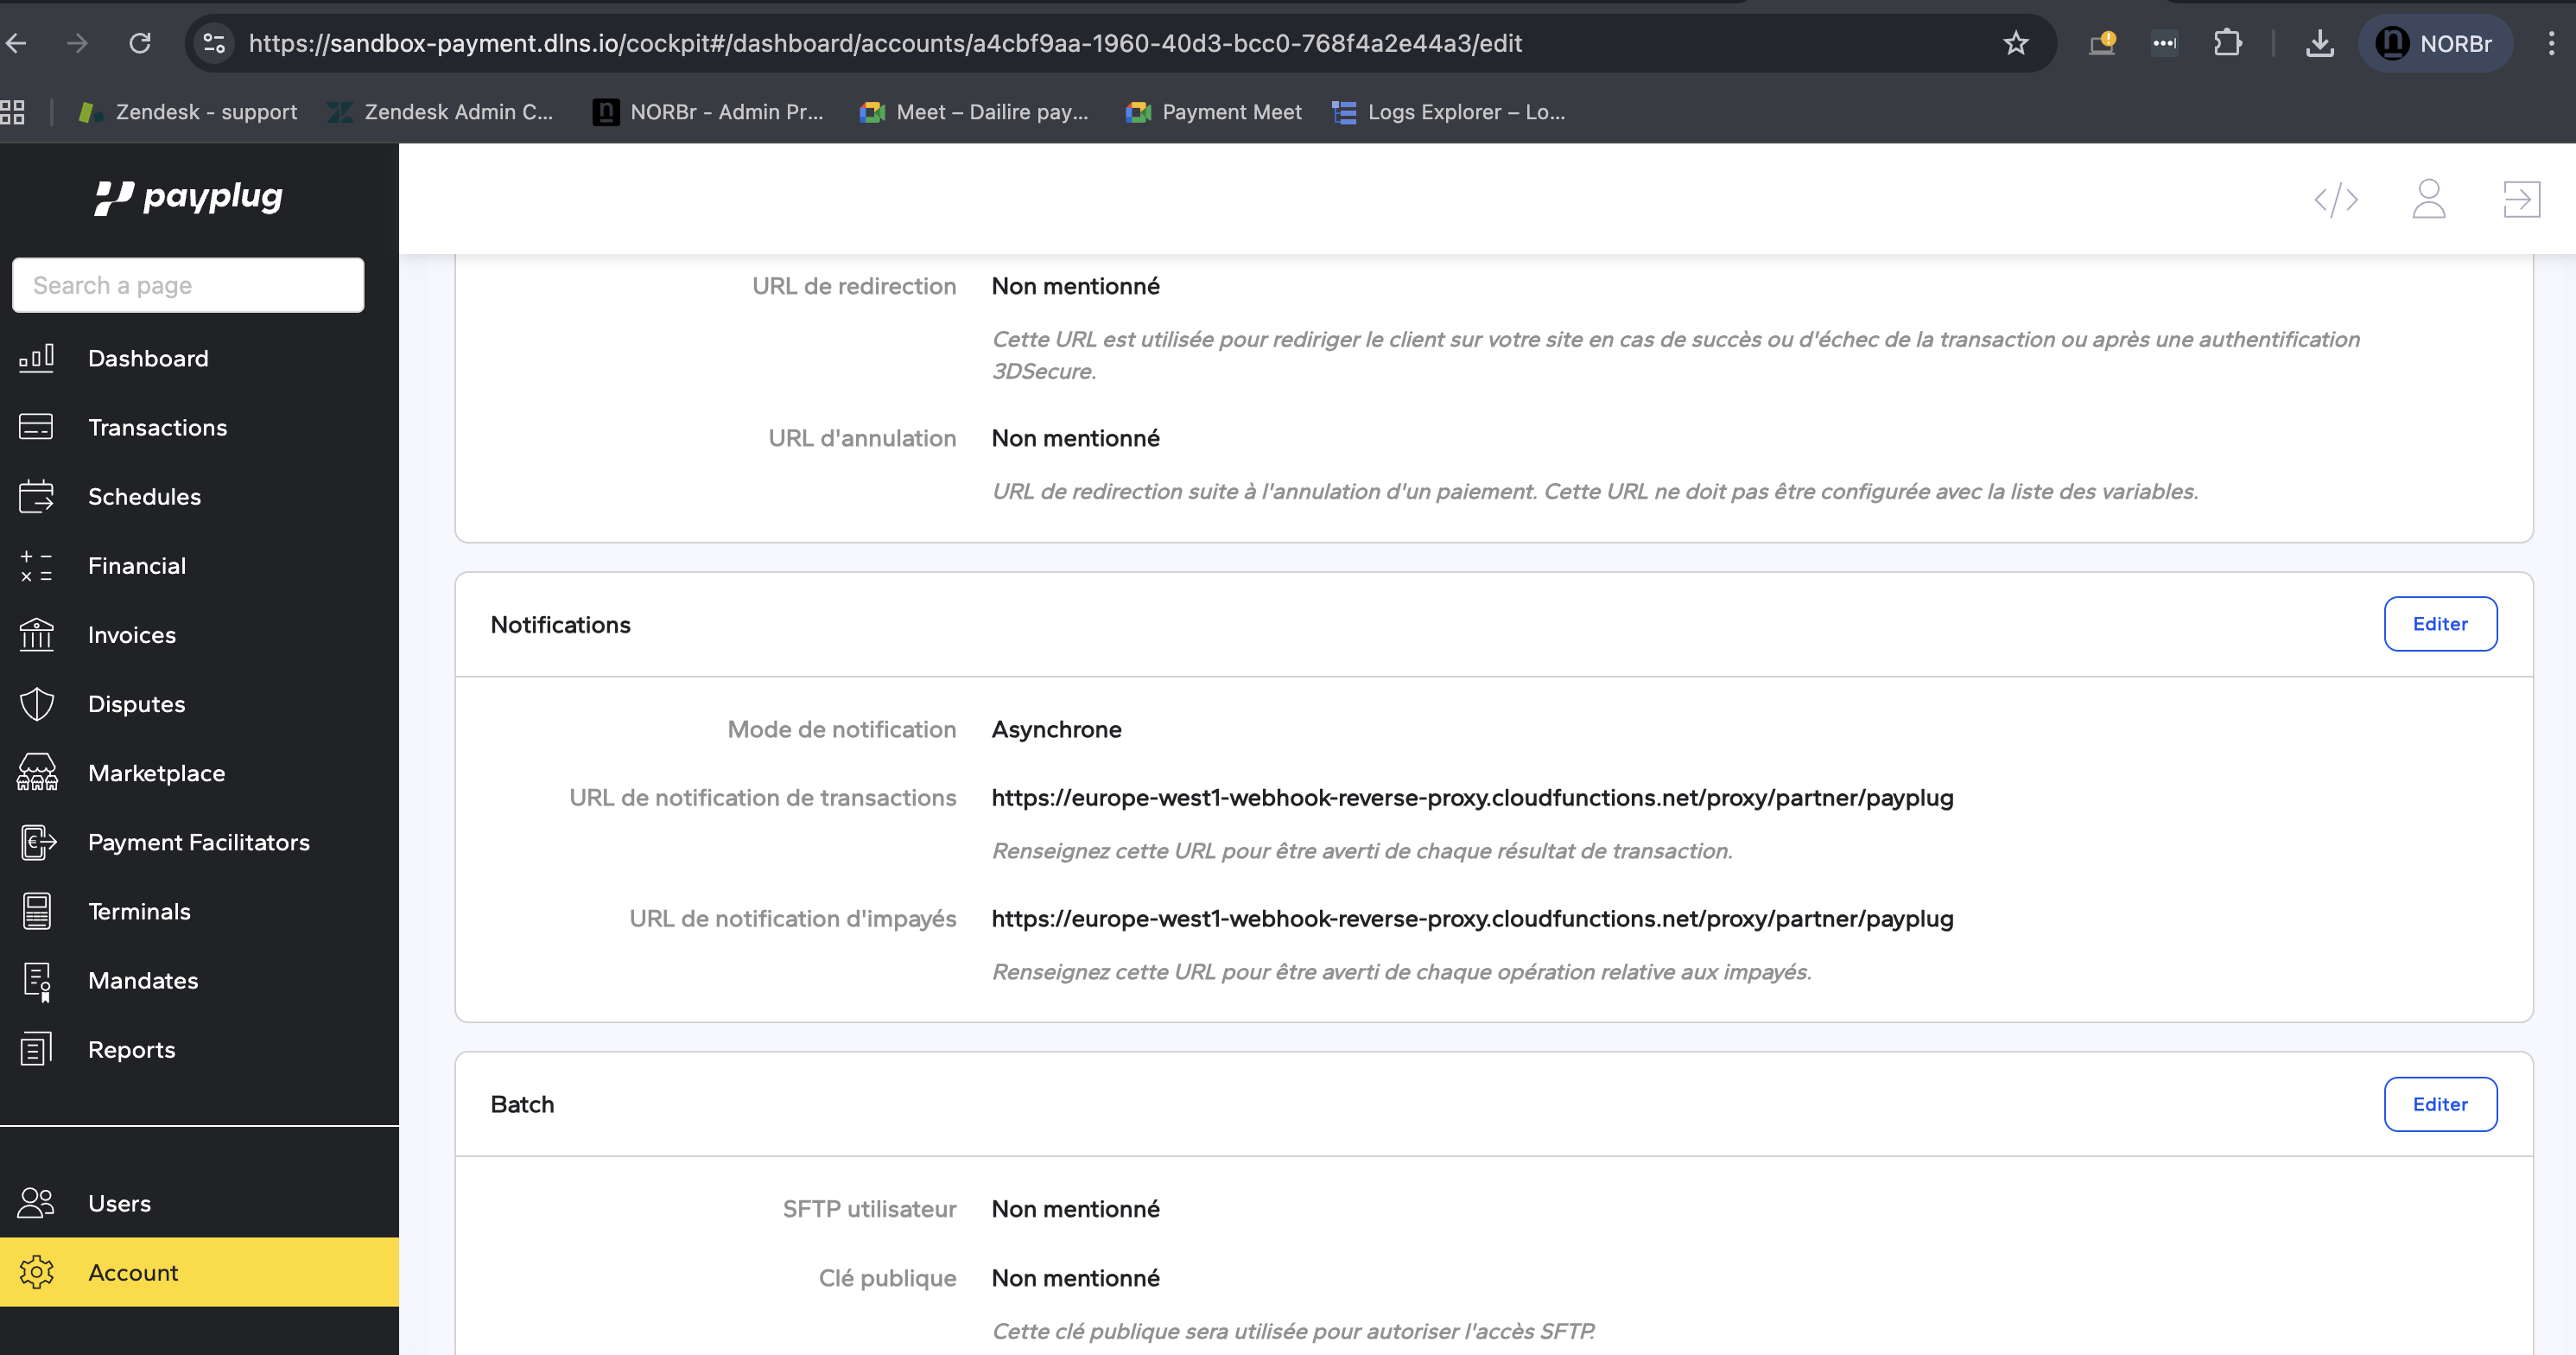This screenshot has width=2576, height=1355.
Task: Click the Invoices bank building icon
Action: pyautogui.click(x=37, y=635)
